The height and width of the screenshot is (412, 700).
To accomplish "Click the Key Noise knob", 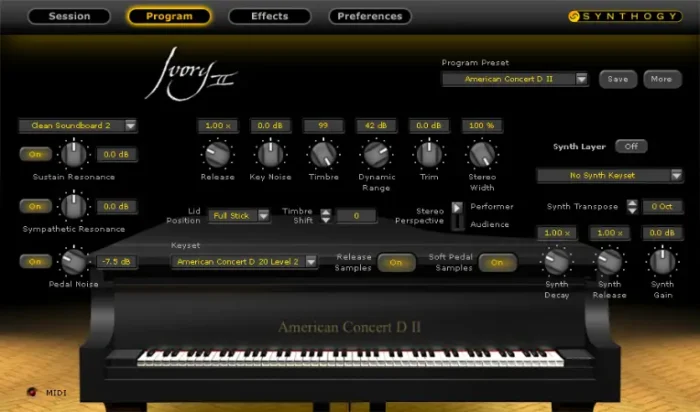I will pyautogui.click(x=269, y=154).
